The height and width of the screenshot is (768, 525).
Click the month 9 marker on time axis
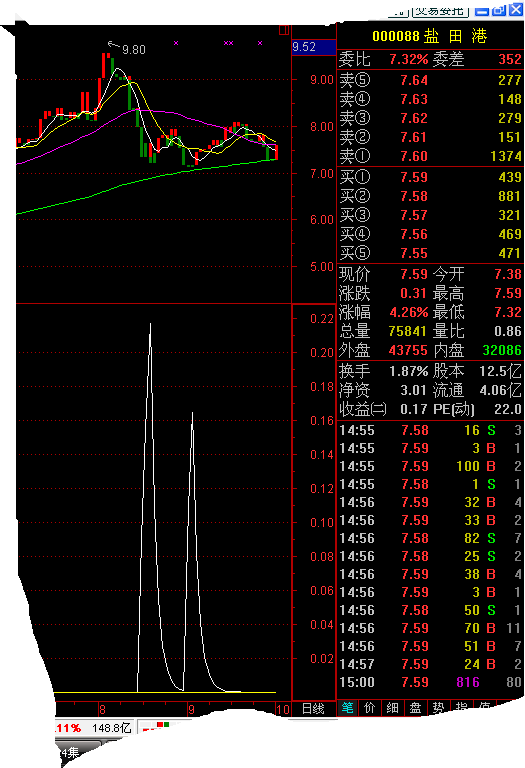point(191,709)
